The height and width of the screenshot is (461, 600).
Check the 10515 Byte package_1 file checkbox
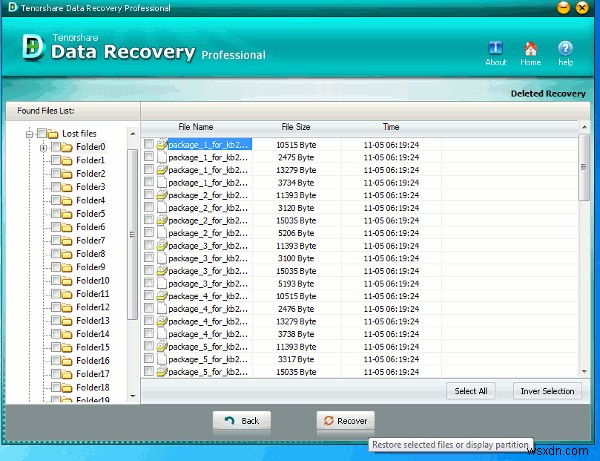pos(149,144)
